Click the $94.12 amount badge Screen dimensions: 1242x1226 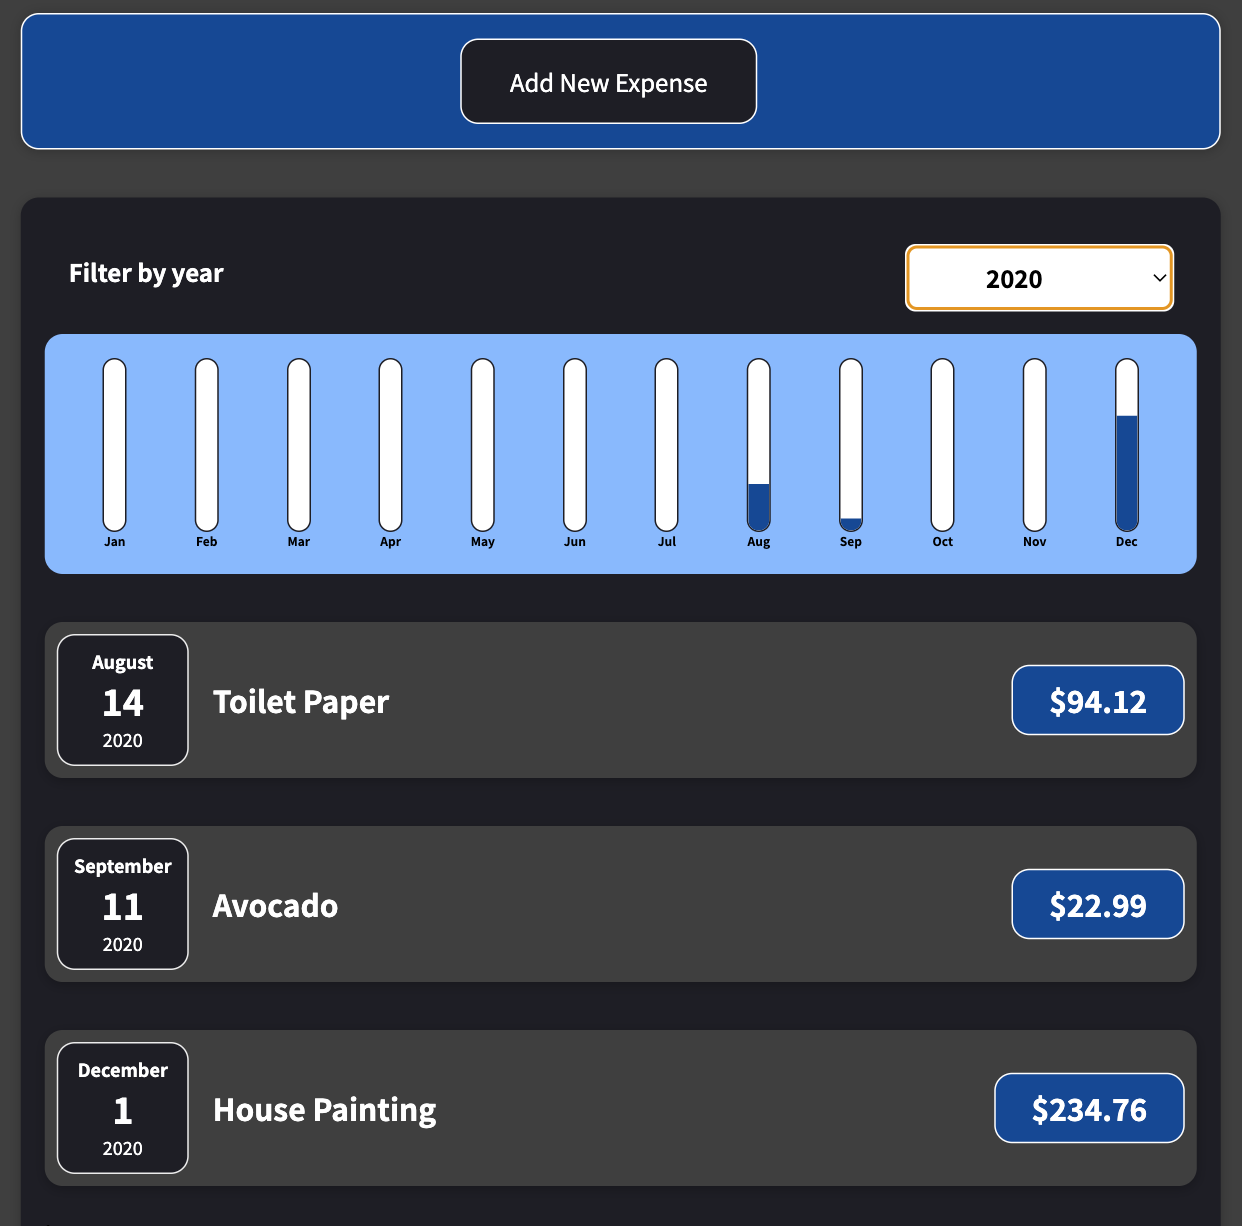pyautogui.click(x=1097, y=700)
